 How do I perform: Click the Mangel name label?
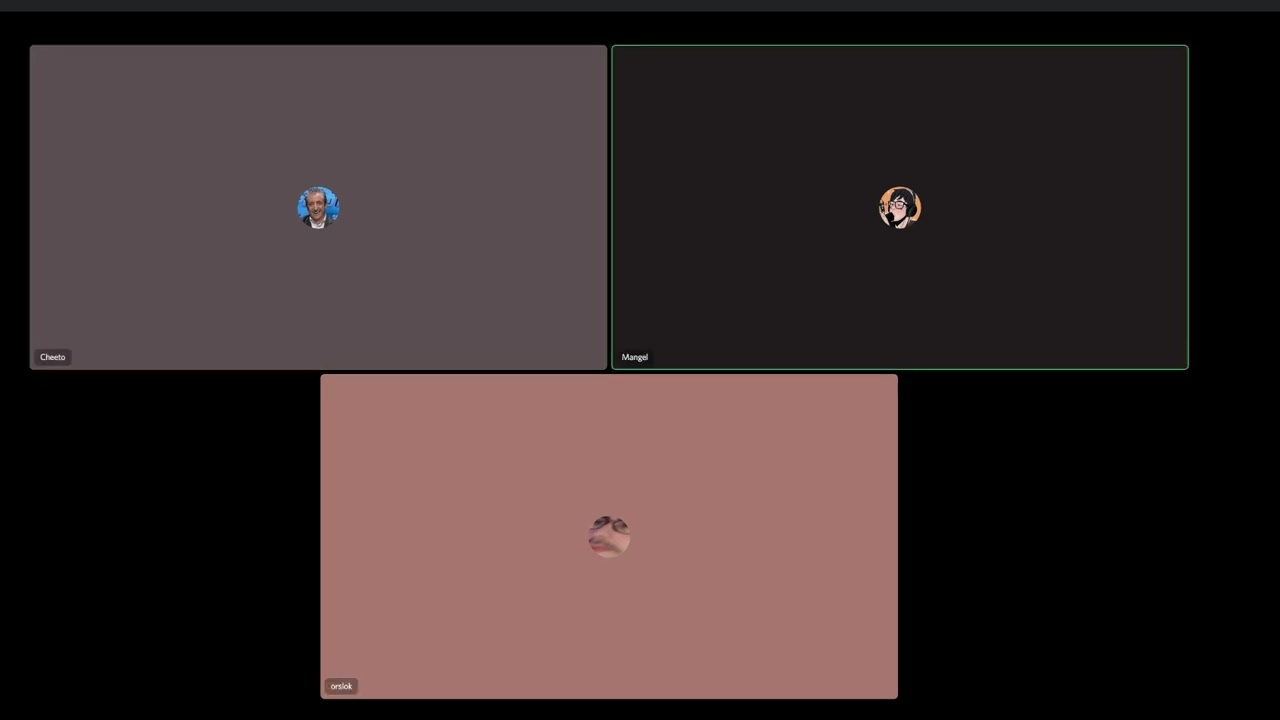pyautogui.click(x=635, y=357)
